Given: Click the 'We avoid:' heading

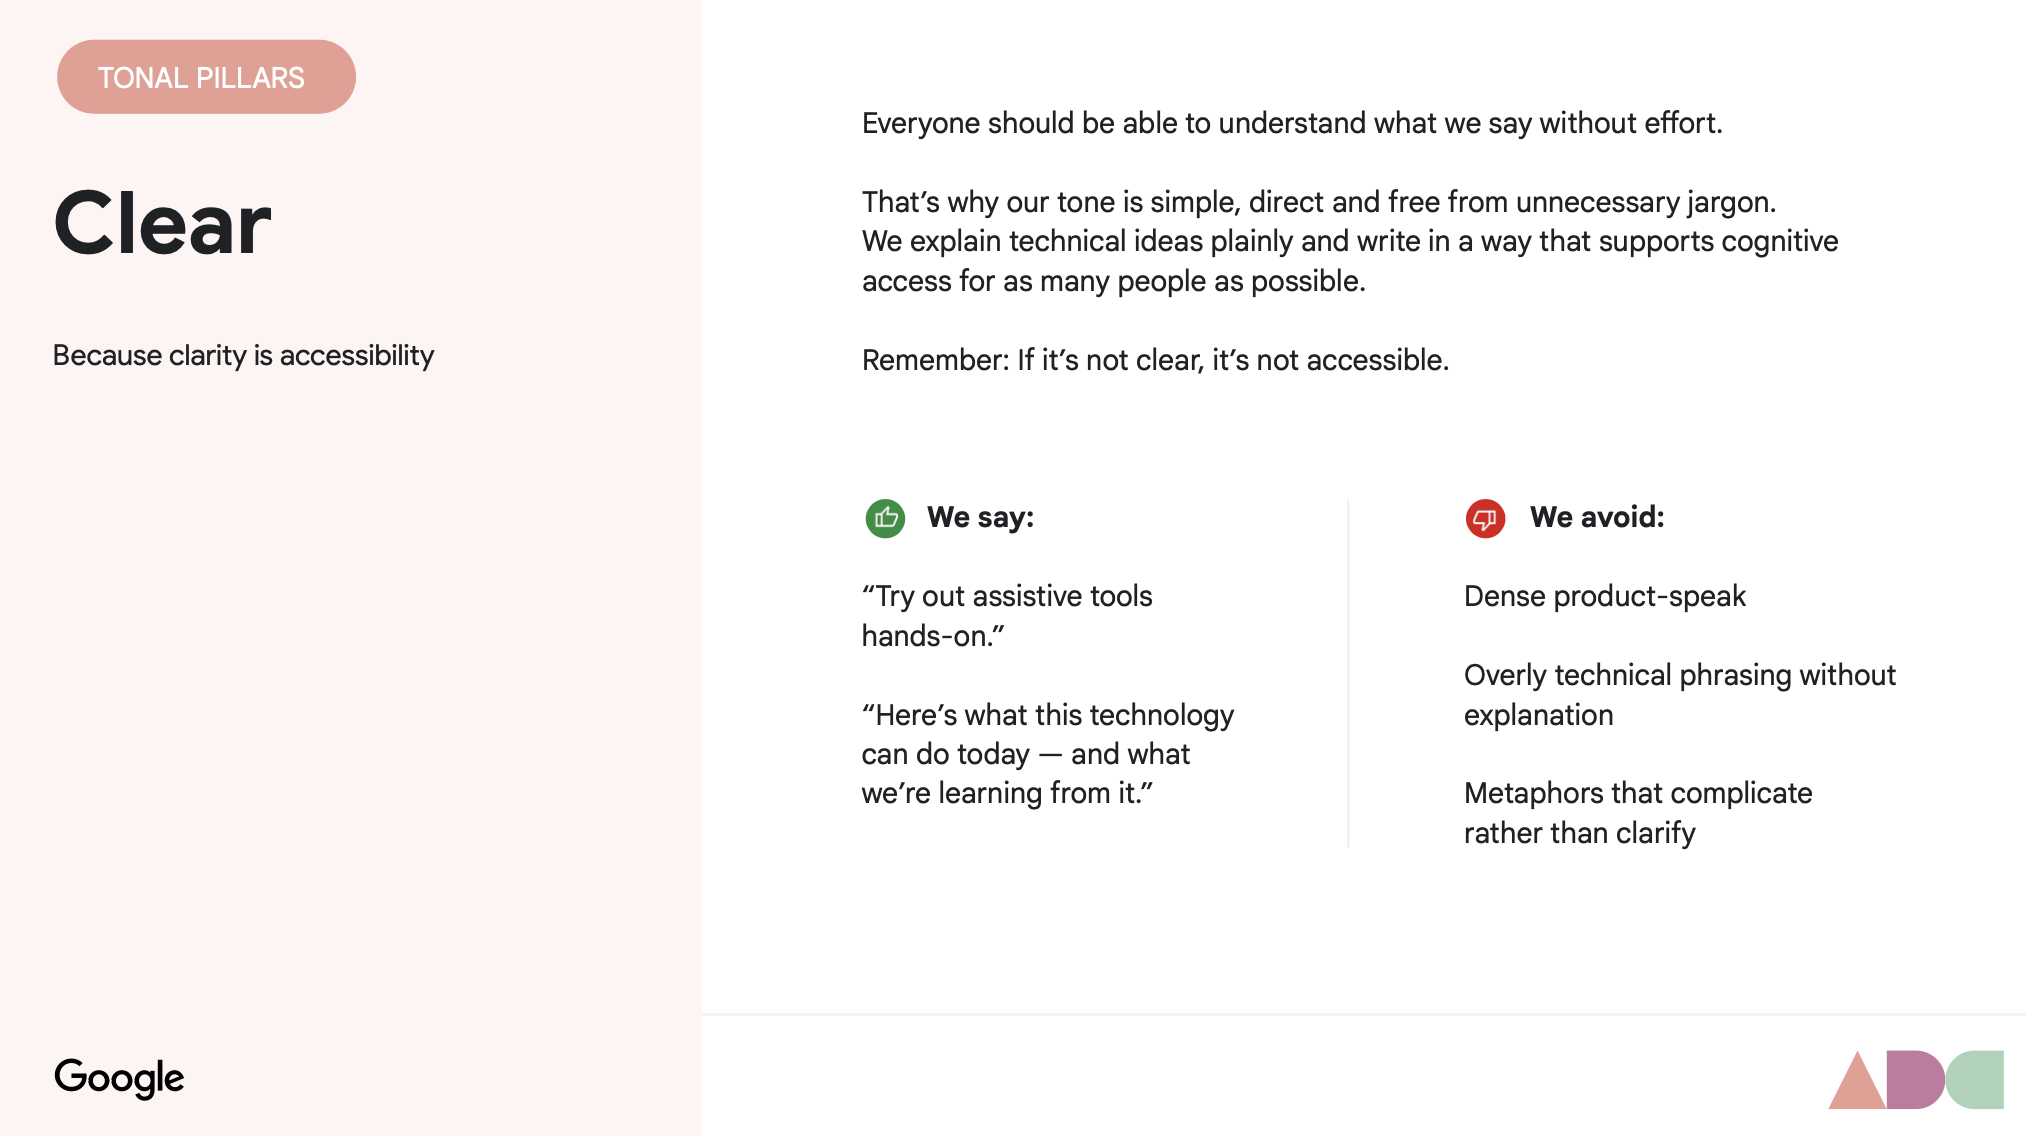Looking at the screenshot, I should [1597, 517].
